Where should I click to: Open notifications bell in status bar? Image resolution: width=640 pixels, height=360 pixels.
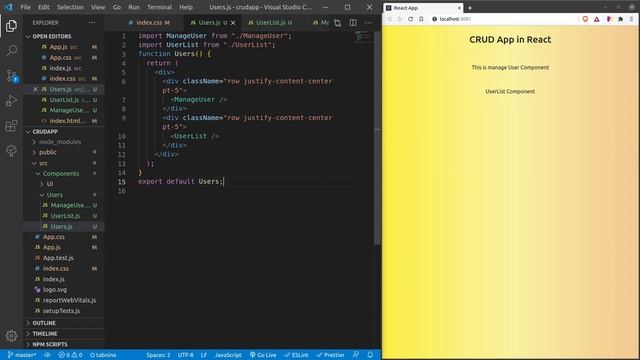[370, 355]
